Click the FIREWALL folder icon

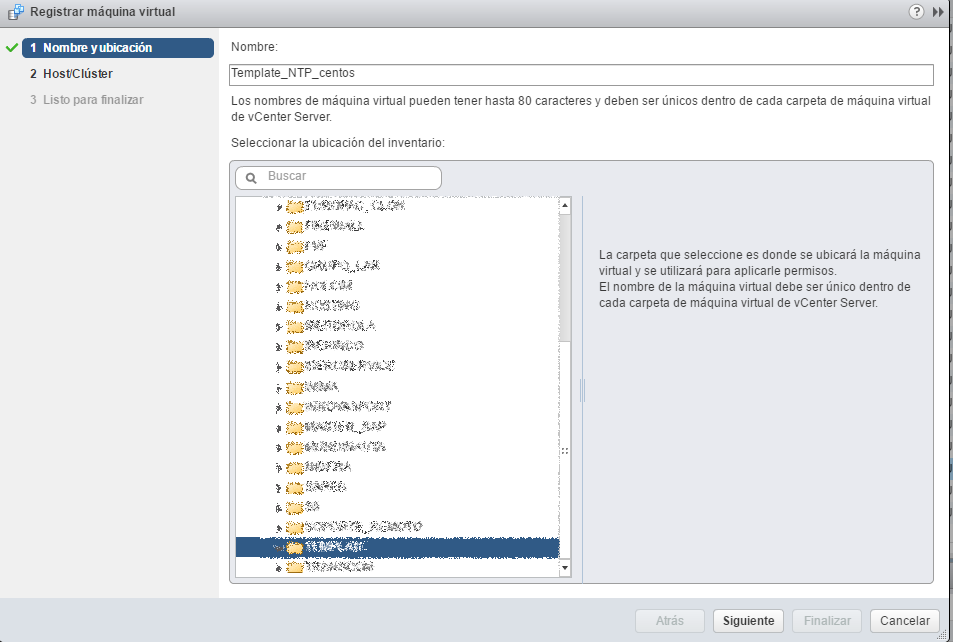pyautogui.click(x=294, y=226)
